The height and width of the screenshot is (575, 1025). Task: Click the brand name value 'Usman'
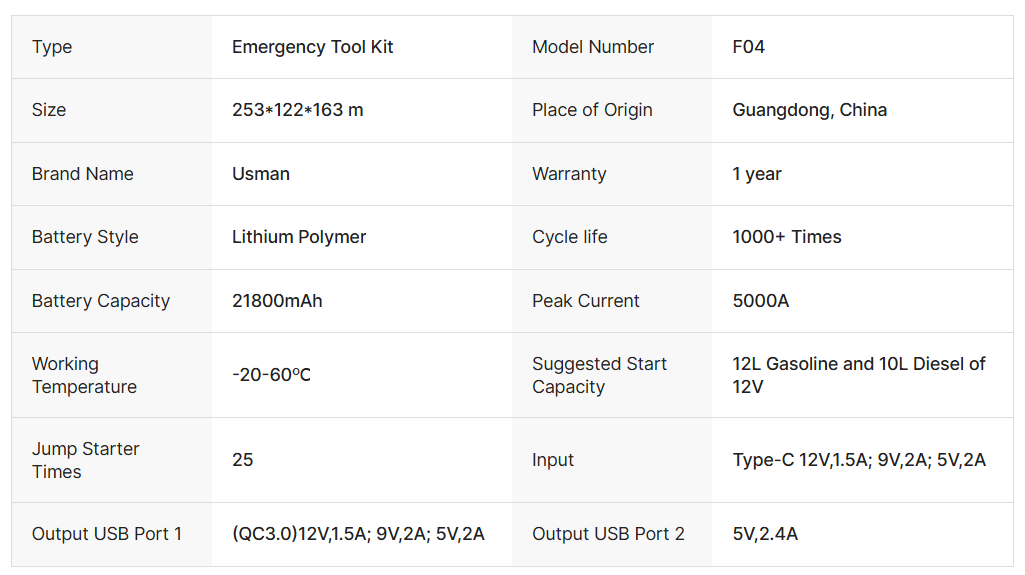261,174
